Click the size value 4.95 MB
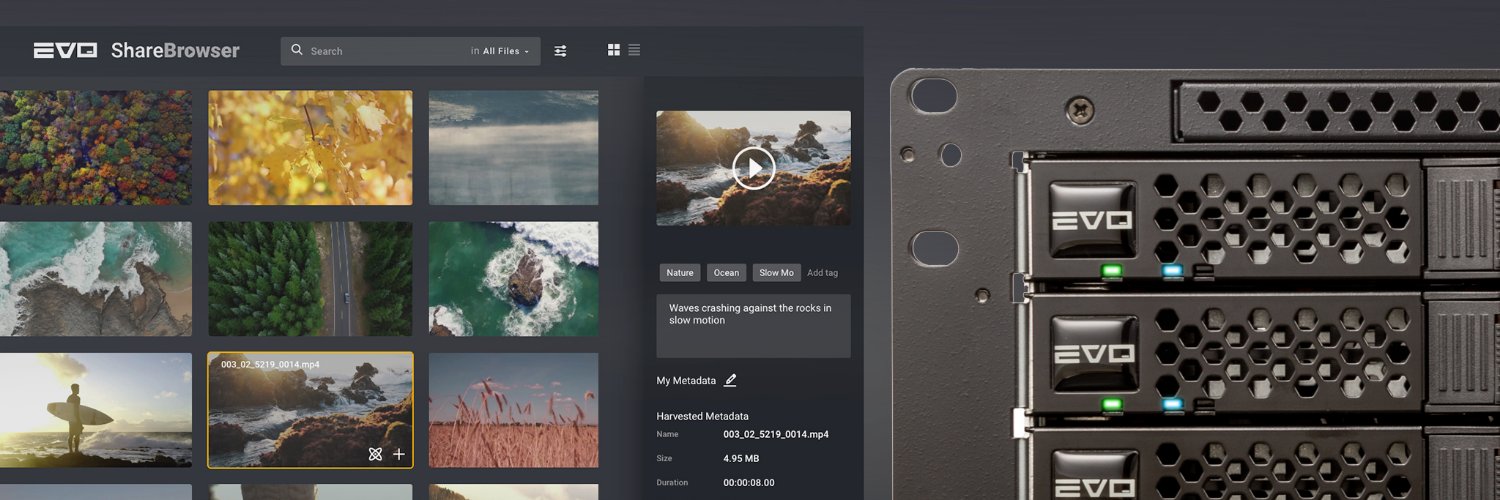Screen dimensions: 1500x500 (743, 459)
